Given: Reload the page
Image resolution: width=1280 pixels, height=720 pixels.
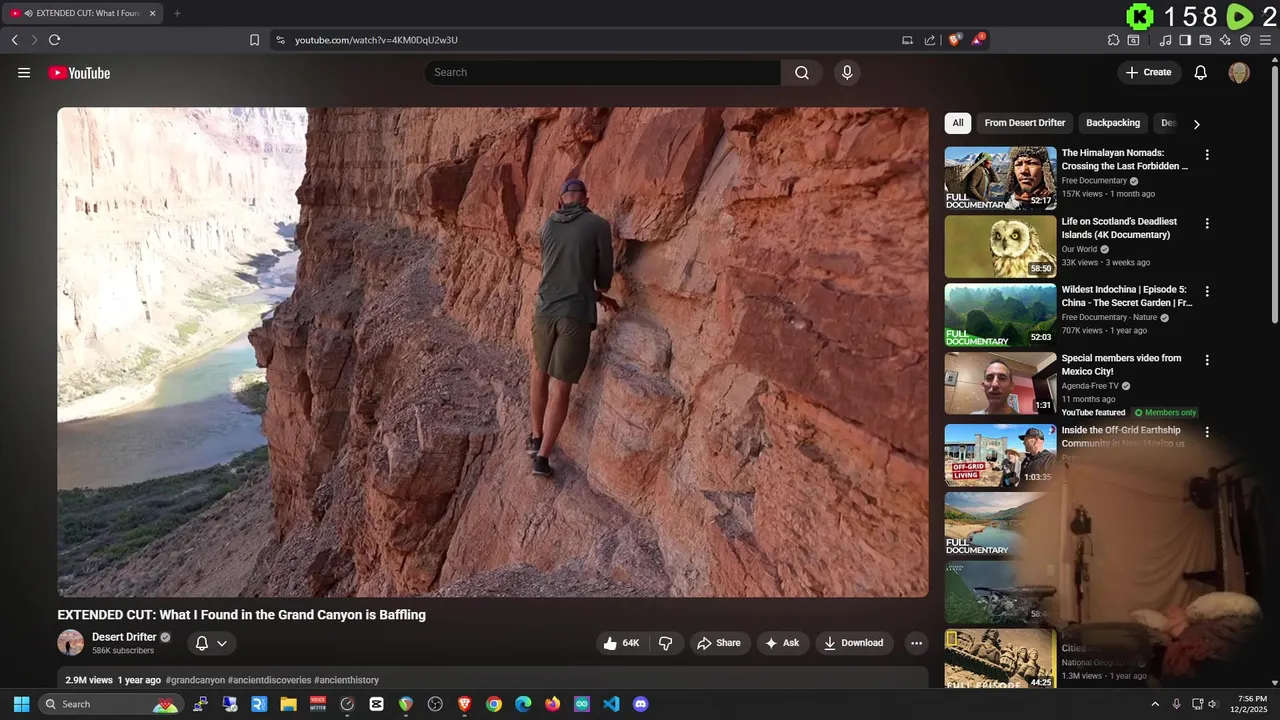Looking at the screenshot, I should point(54,40).
